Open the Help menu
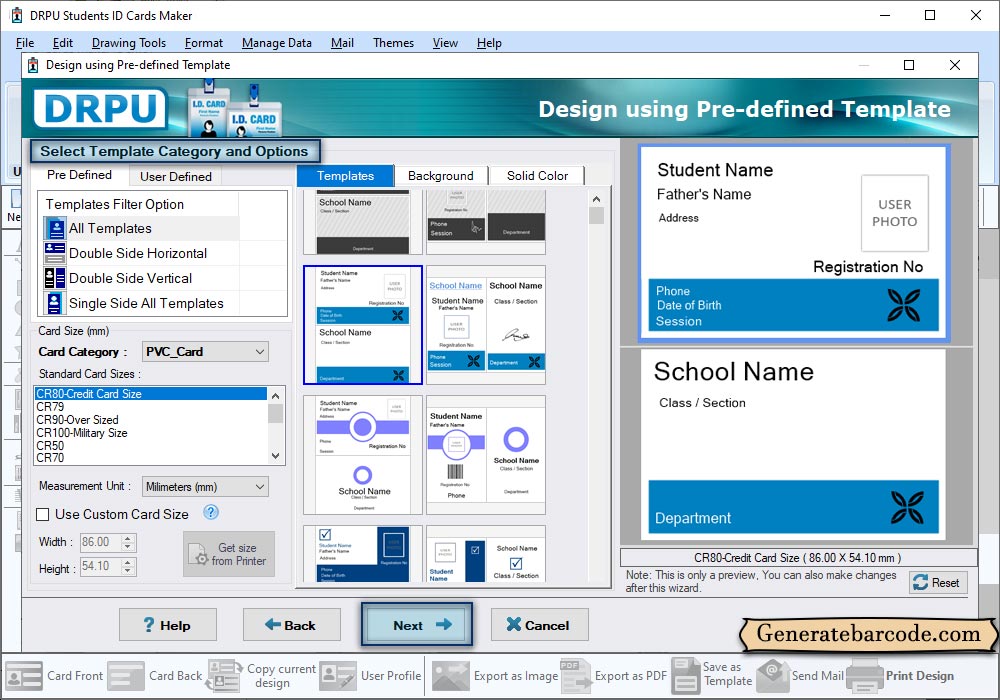Viewport: 1000px width, 700px height. (489, 43)
